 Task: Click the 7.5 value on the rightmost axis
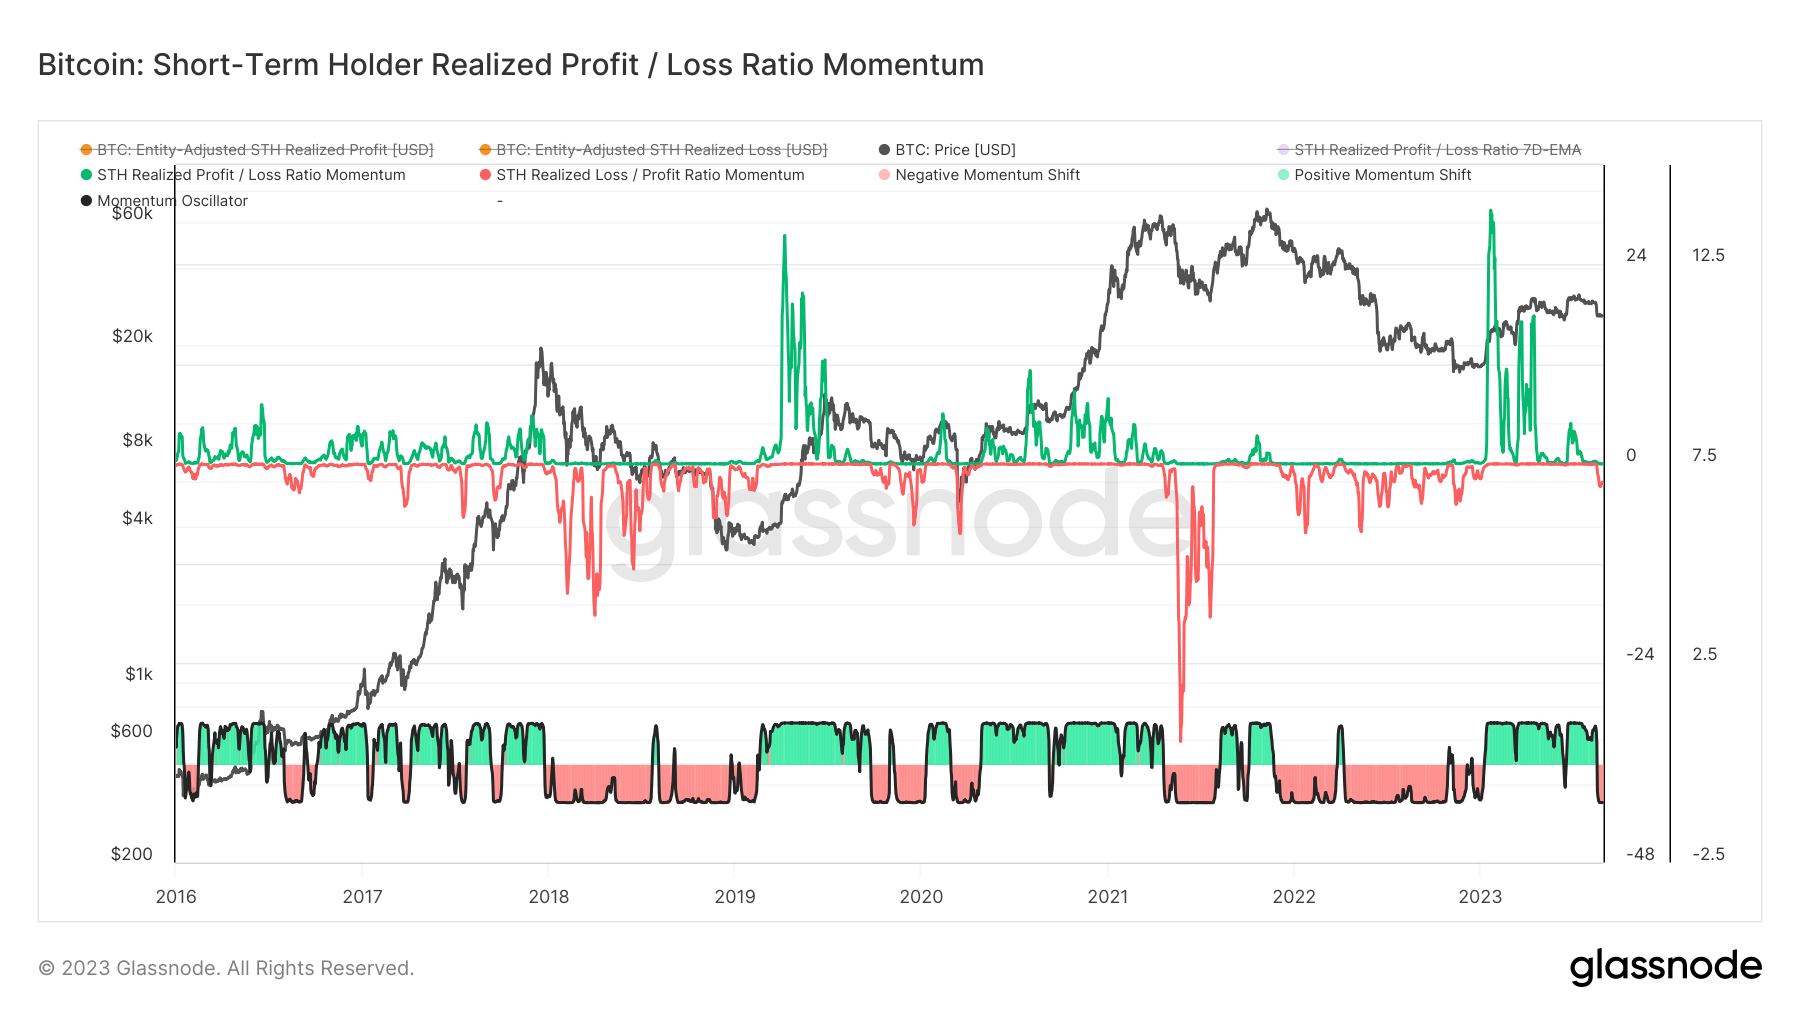tap(1704, 455)
